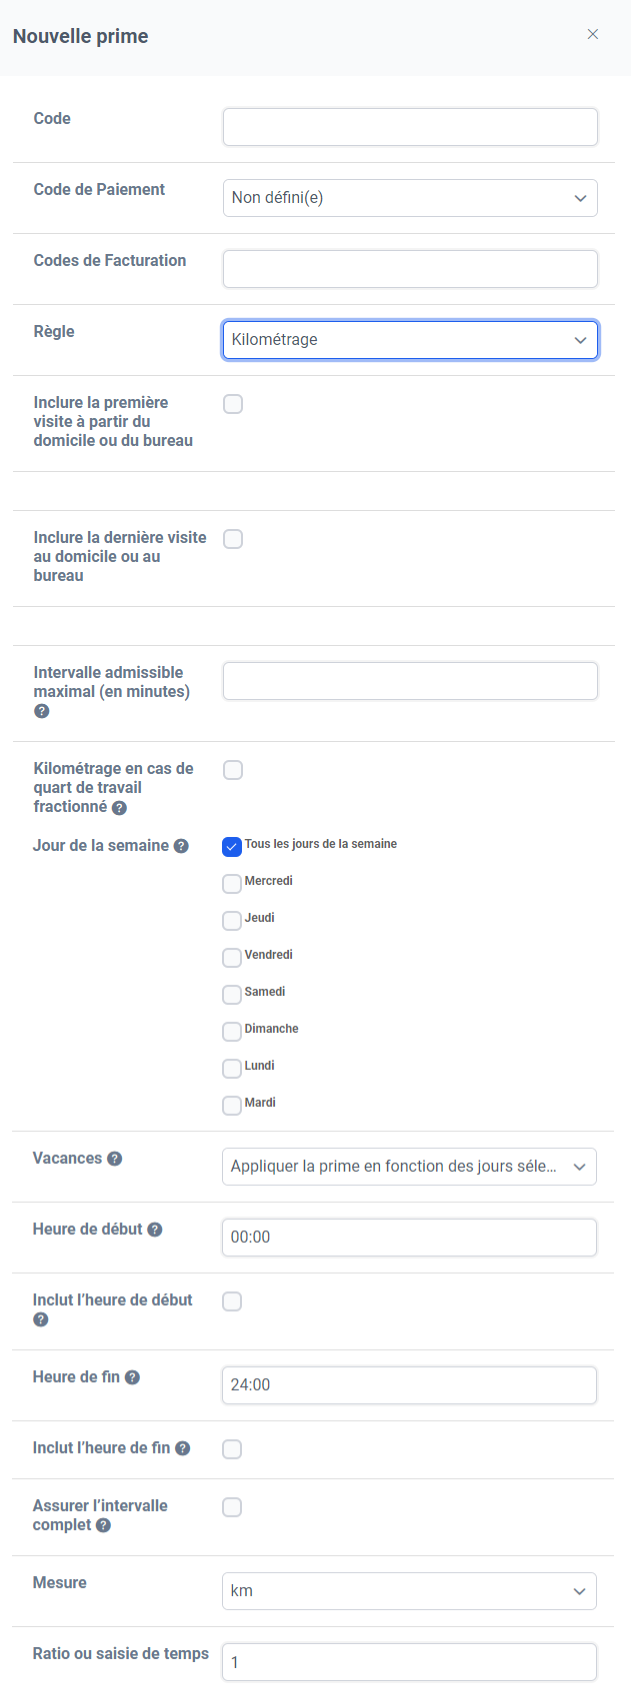Enable the Samedi checkbox
The image size is (631, 1691).
click(232, 995)
